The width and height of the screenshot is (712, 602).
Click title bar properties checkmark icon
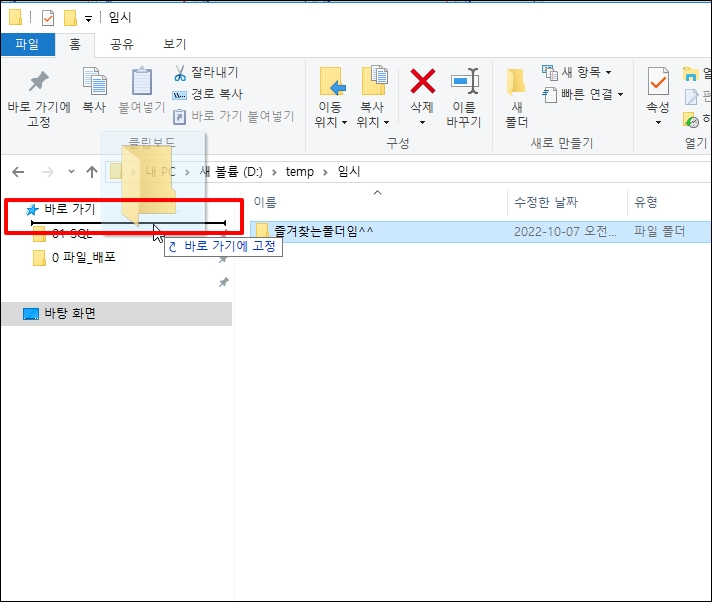(x=48, y=18)
